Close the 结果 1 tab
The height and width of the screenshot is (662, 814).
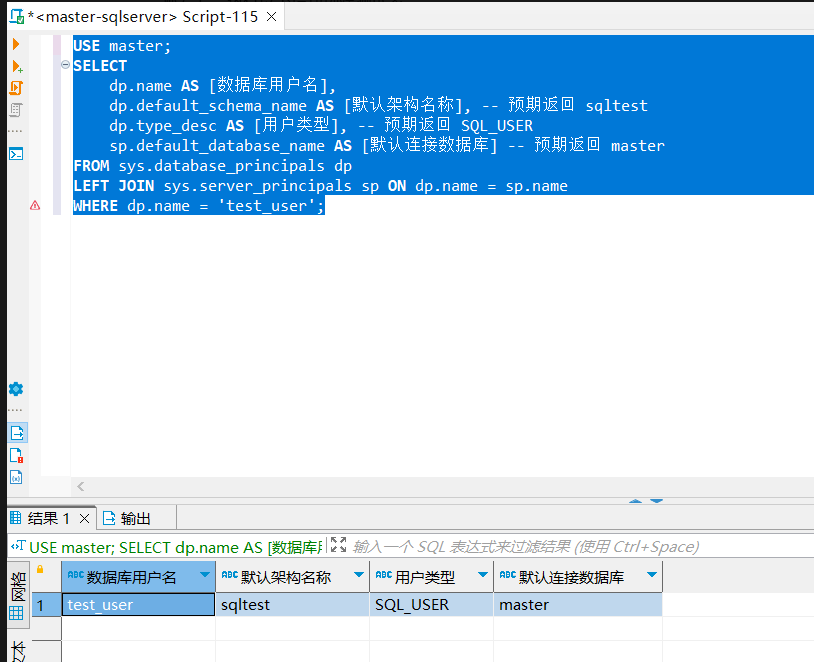[85, 518]
